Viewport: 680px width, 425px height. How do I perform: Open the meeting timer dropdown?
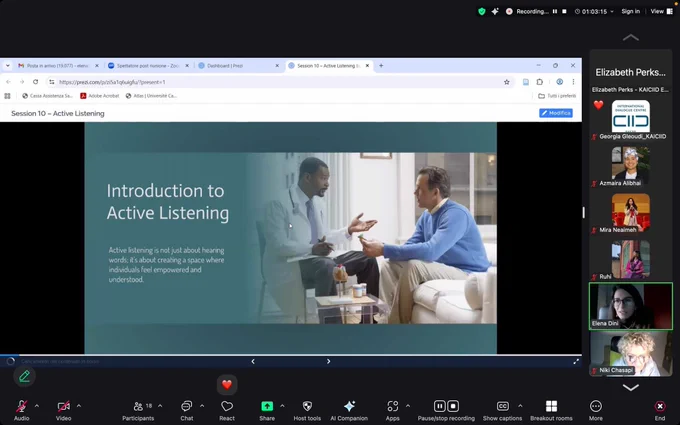click(594, 11)
